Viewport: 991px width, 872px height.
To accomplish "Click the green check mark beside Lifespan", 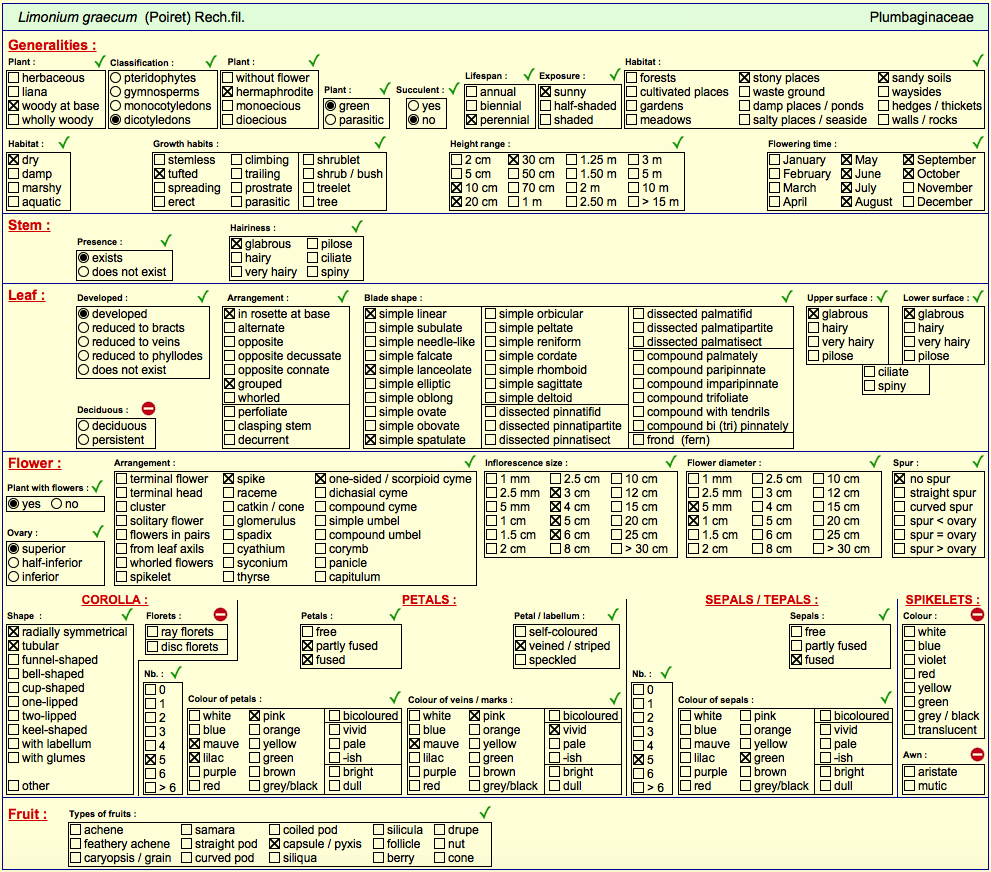I will point(529,75).
